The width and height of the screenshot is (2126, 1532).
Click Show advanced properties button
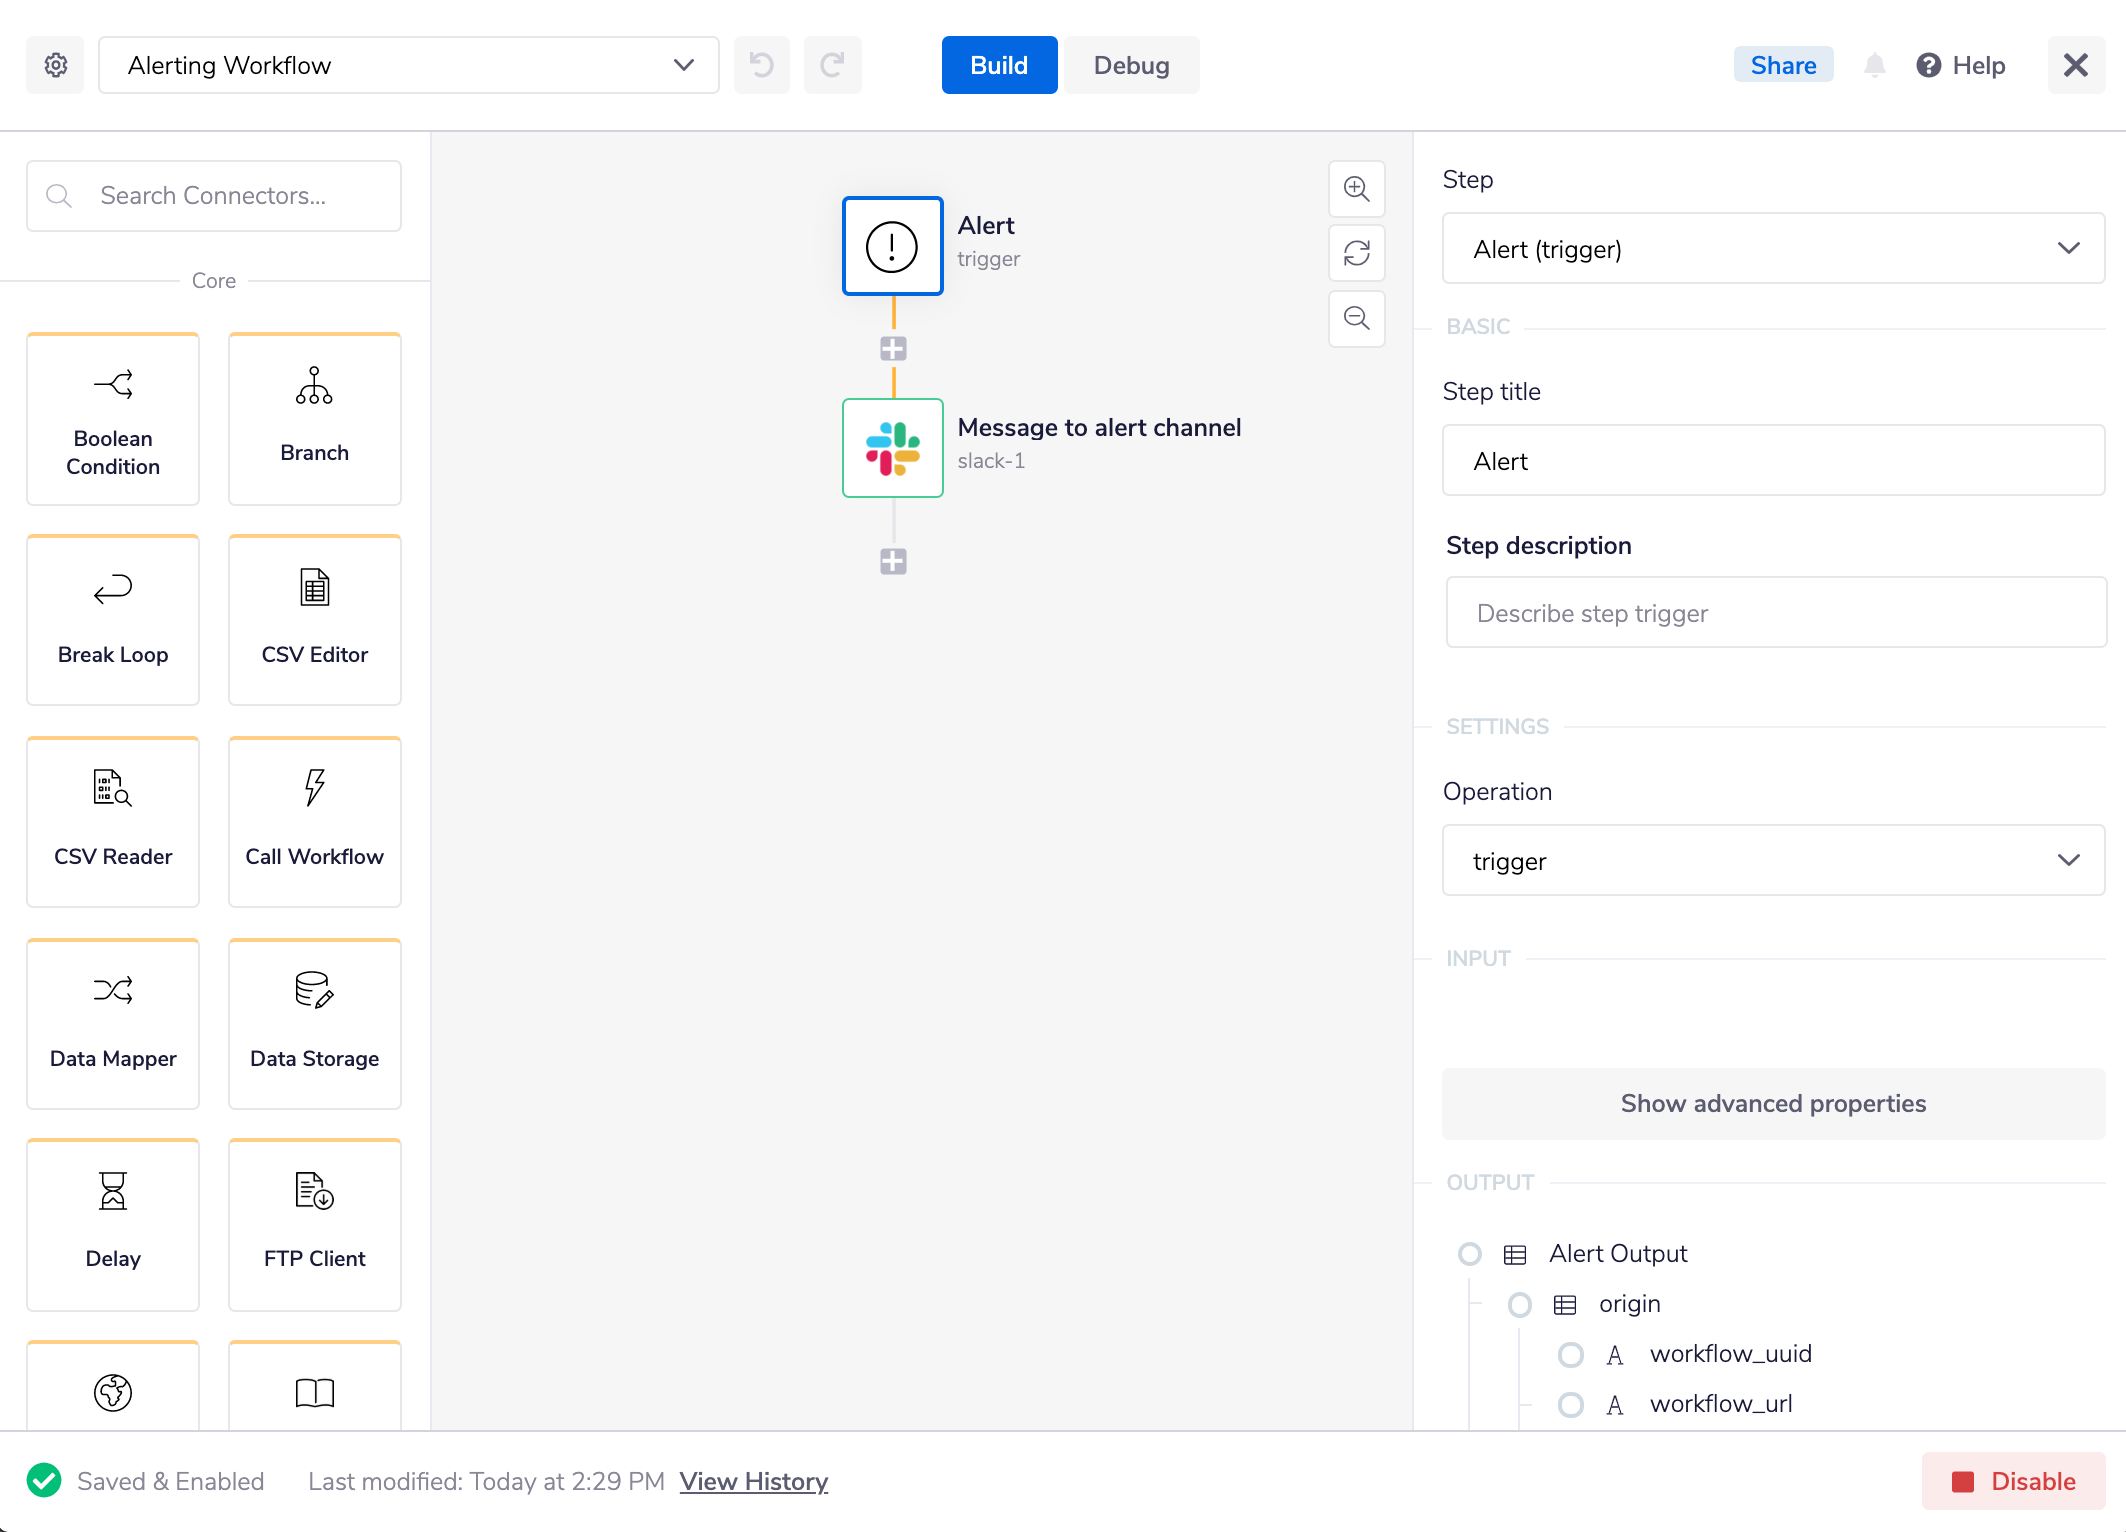[x=1773, y=1103]
